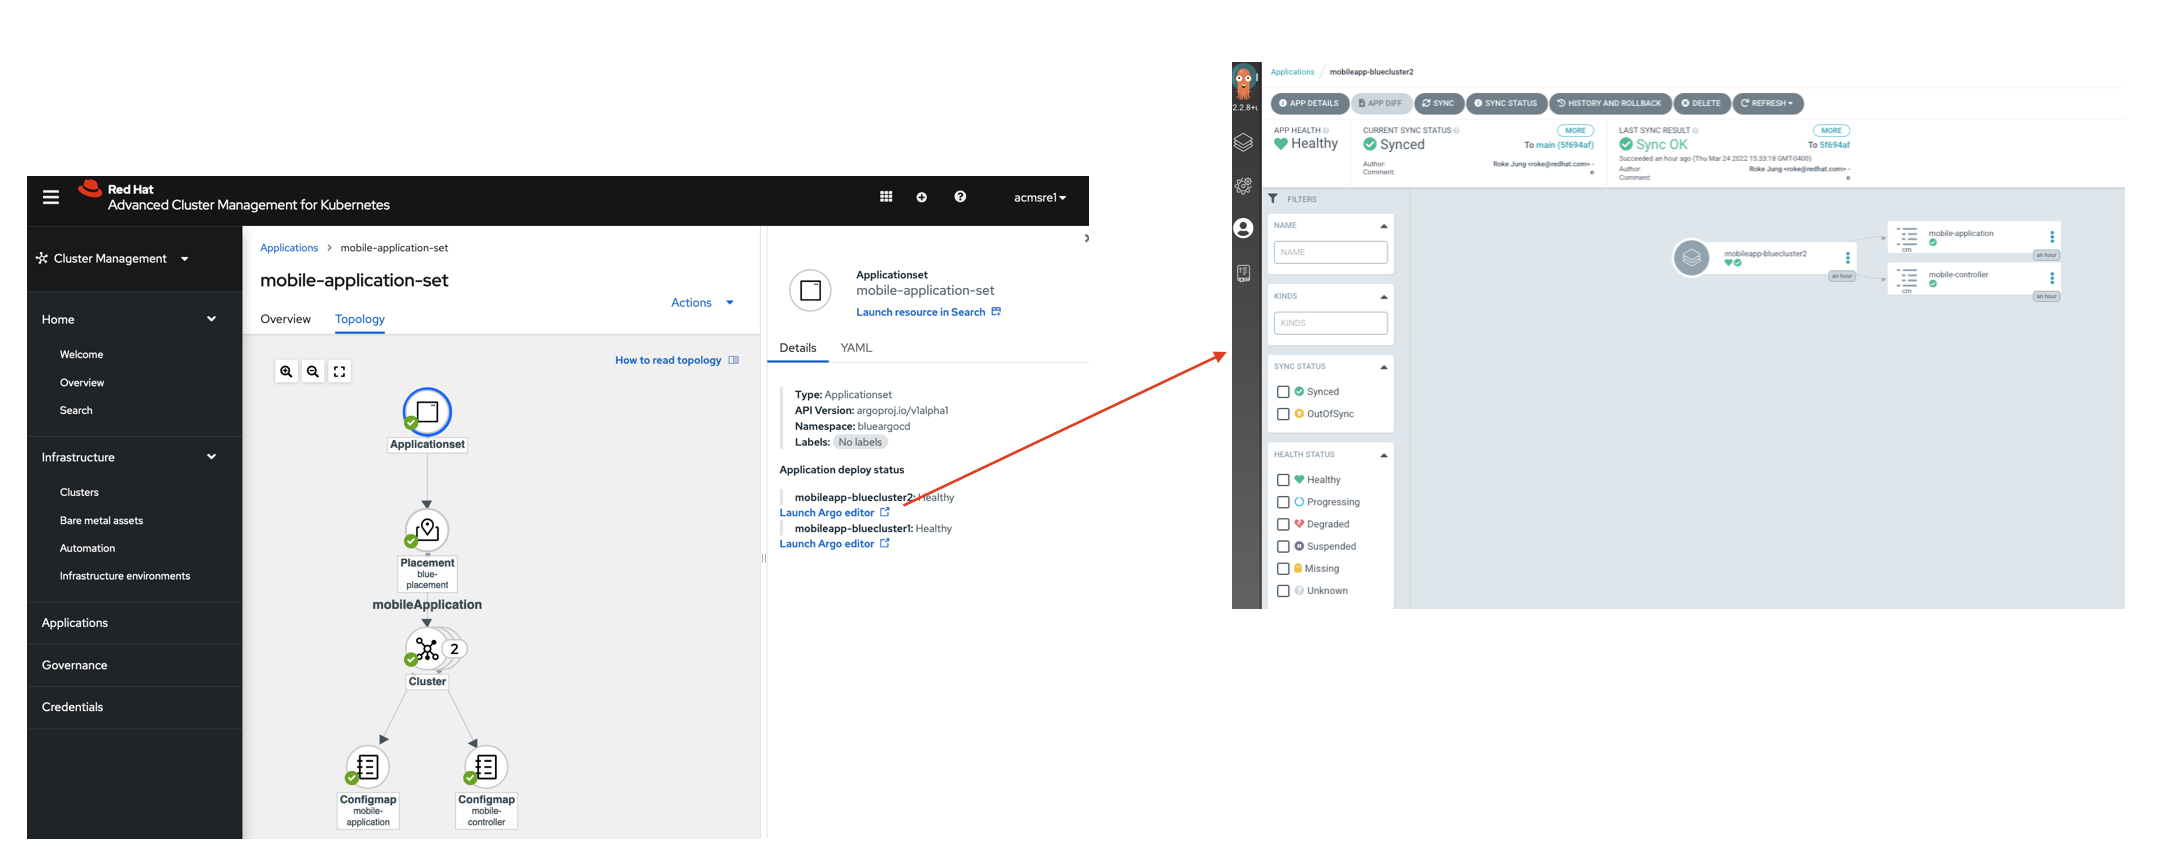The image size is (2164, 859).
Task: Open the acmsre1 user dropdown
Action: 1040,197
